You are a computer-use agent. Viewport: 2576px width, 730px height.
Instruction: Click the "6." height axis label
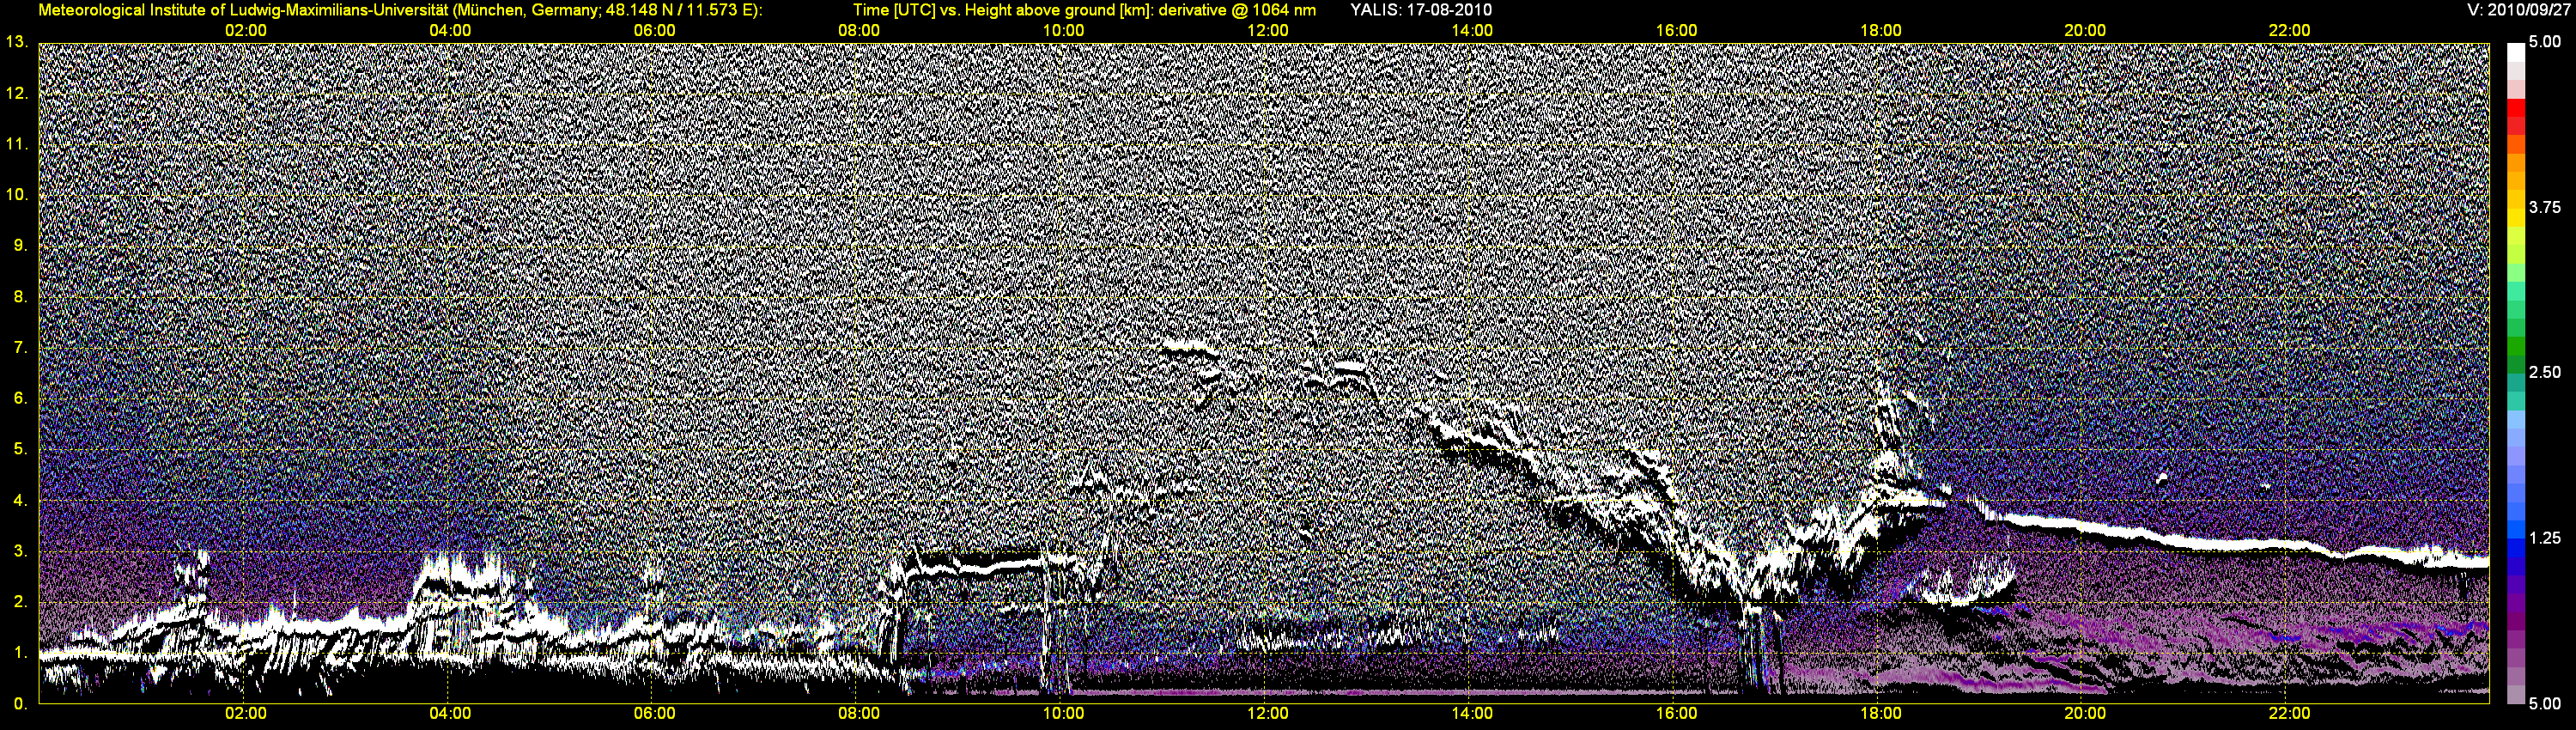pyautogui.click(x=21, y=398)
